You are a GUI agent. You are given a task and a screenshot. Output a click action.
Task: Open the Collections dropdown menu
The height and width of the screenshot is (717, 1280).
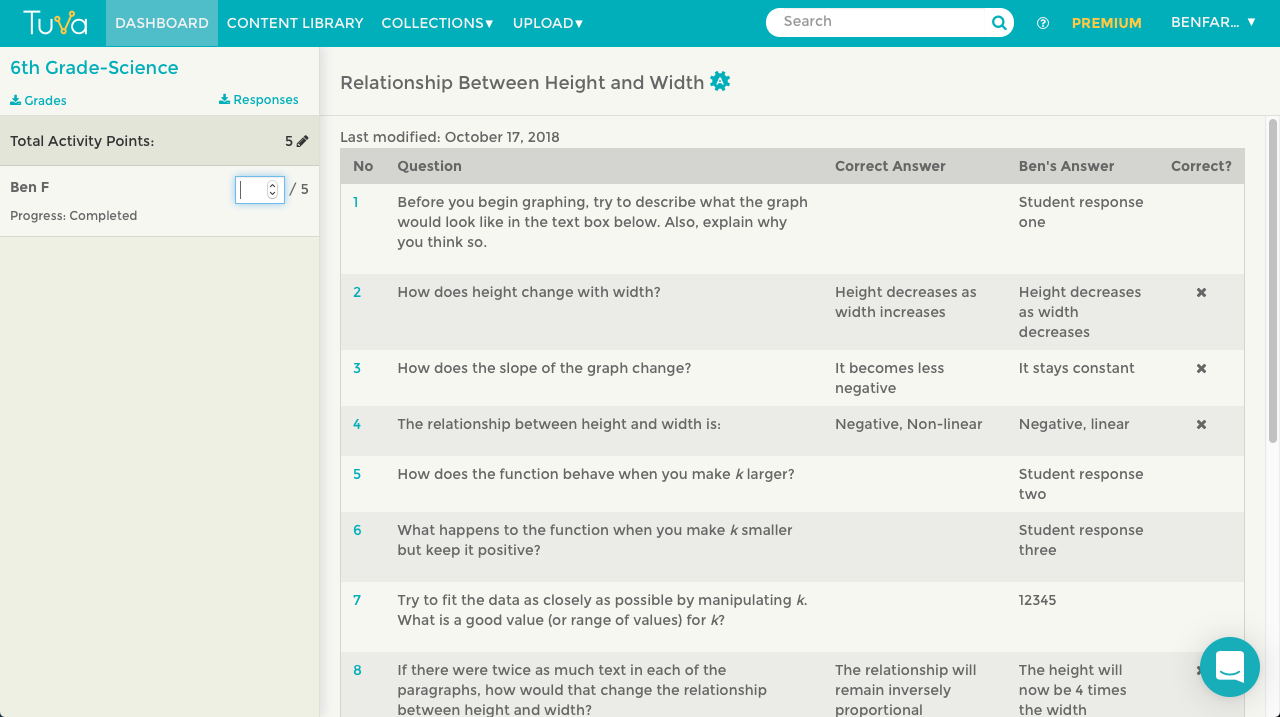click(437, 23)
